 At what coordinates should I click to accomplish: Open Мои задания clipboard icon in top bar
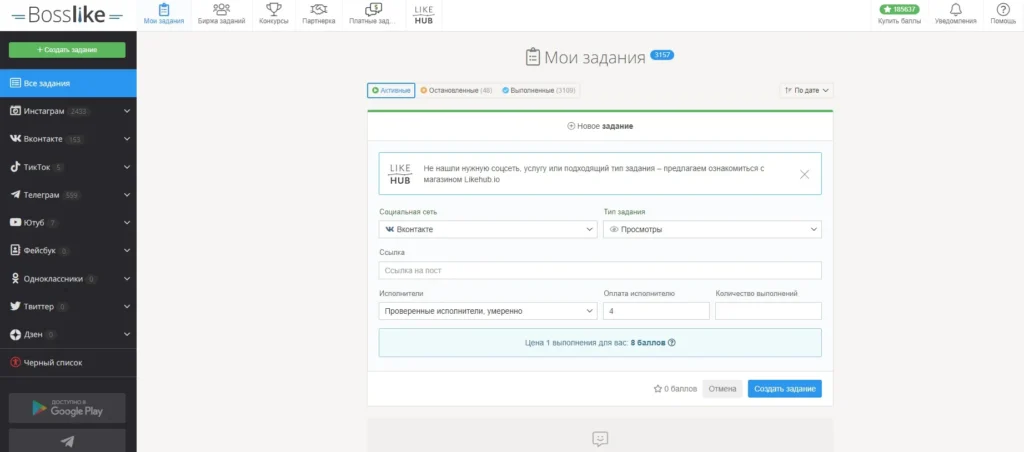coord(164,9)
